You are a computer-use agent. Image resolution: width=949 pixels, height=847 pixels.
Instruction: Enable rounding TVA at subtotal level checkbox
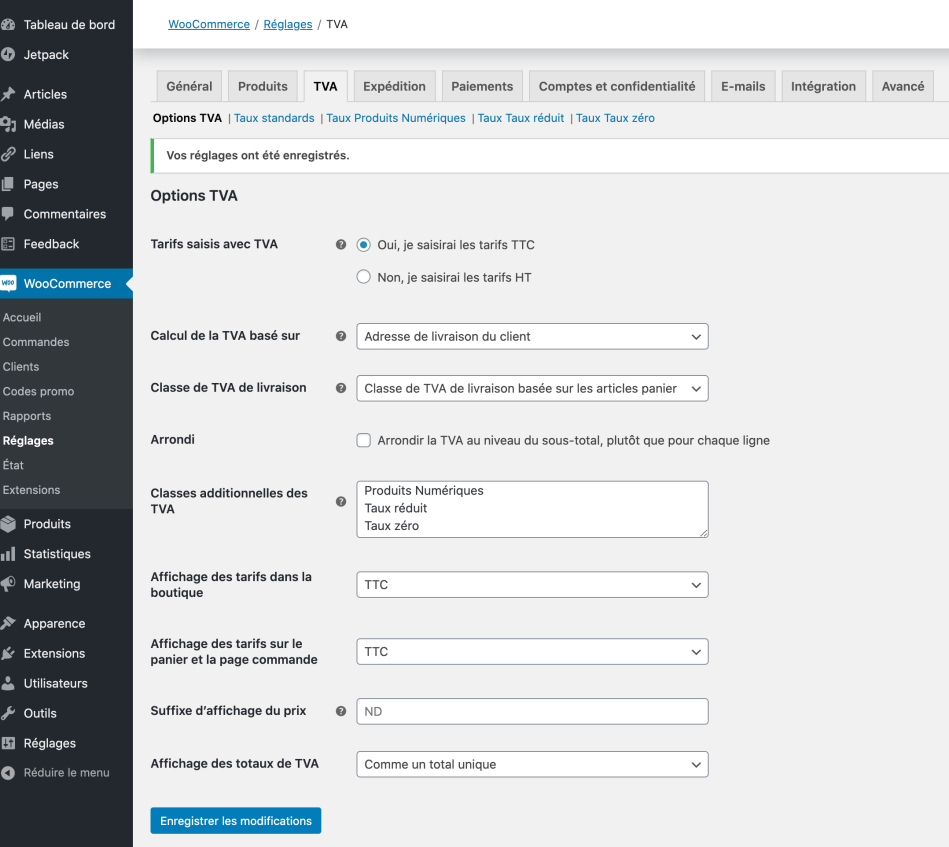[x=364, y=440]
